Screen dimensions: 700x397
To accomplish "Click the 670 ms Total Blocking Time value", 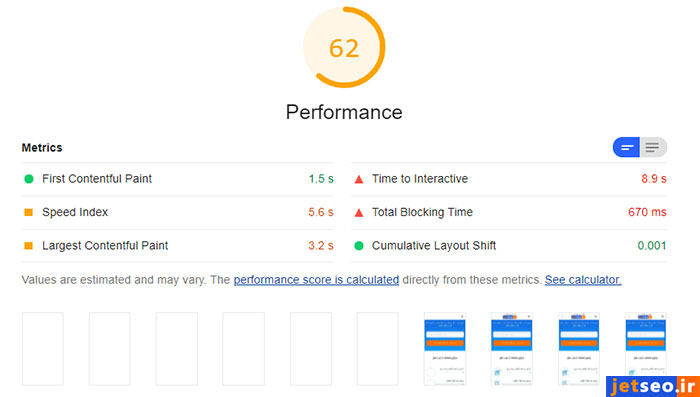I will 647,212.
